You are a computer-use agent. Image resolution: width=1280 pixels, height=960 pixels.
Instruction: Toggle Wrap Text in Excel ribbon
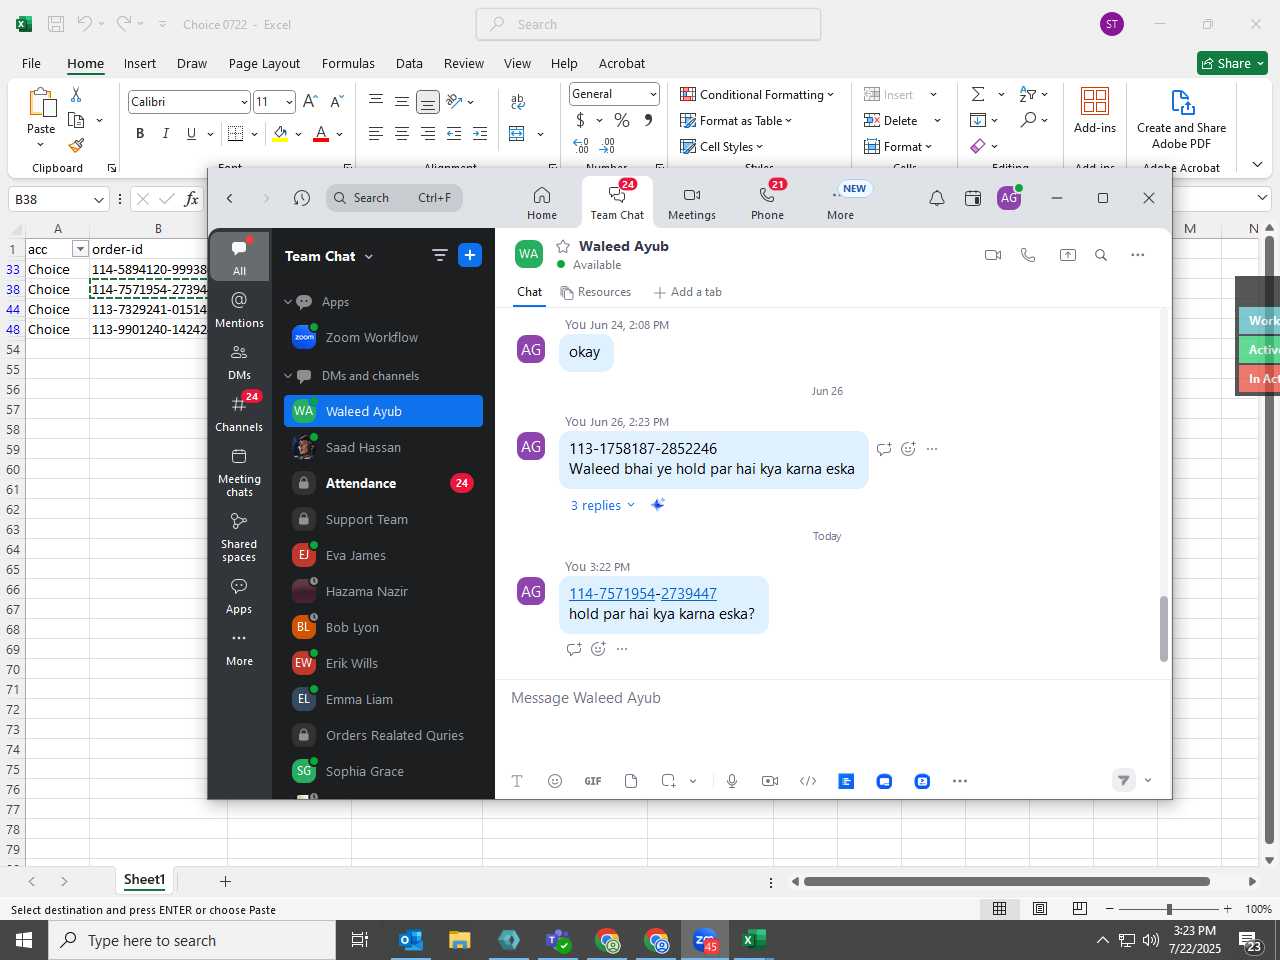coord(518,101)
